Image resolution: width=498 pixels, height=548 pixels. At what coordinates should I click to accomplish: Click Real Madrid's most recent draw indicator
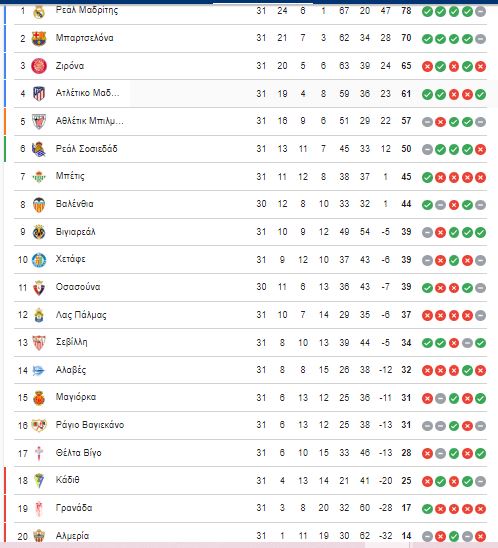click(480, 12)
